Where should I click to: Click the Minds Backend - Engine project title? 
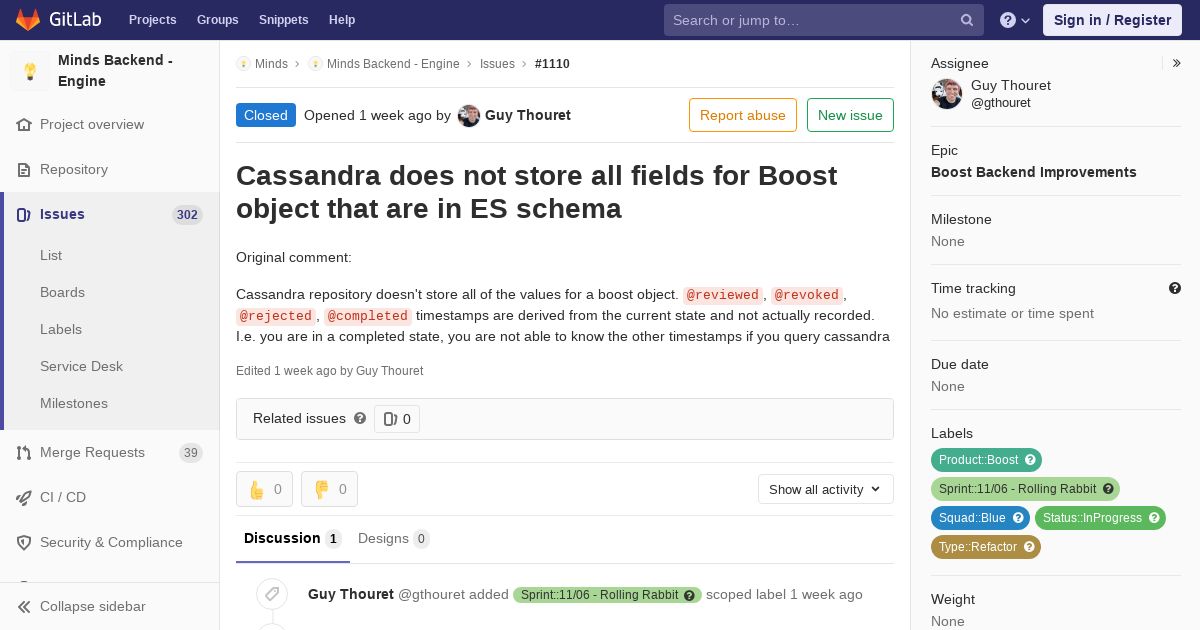[x=115, y=70]
